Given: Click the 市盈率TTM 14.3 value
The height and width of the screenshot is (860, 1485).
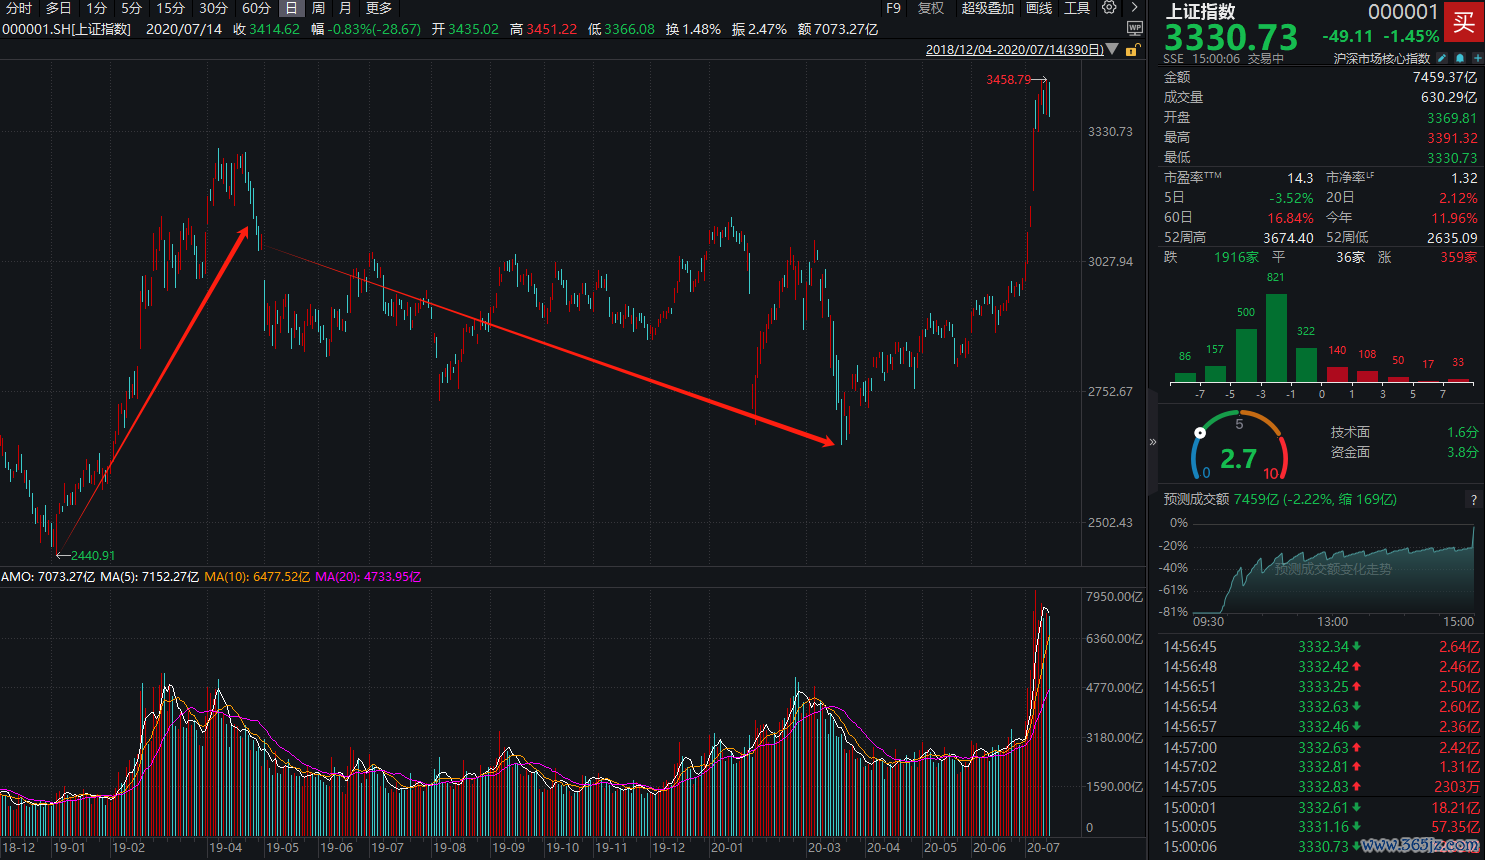Looking at the screenshot, I should tap(1300, 178).
